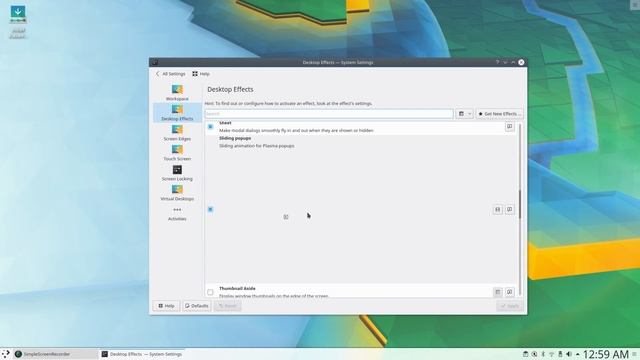Enable the Thumbnail Aside effect checkbox
The width and height of the screenshot is (640, 360).
pos(210,292)
